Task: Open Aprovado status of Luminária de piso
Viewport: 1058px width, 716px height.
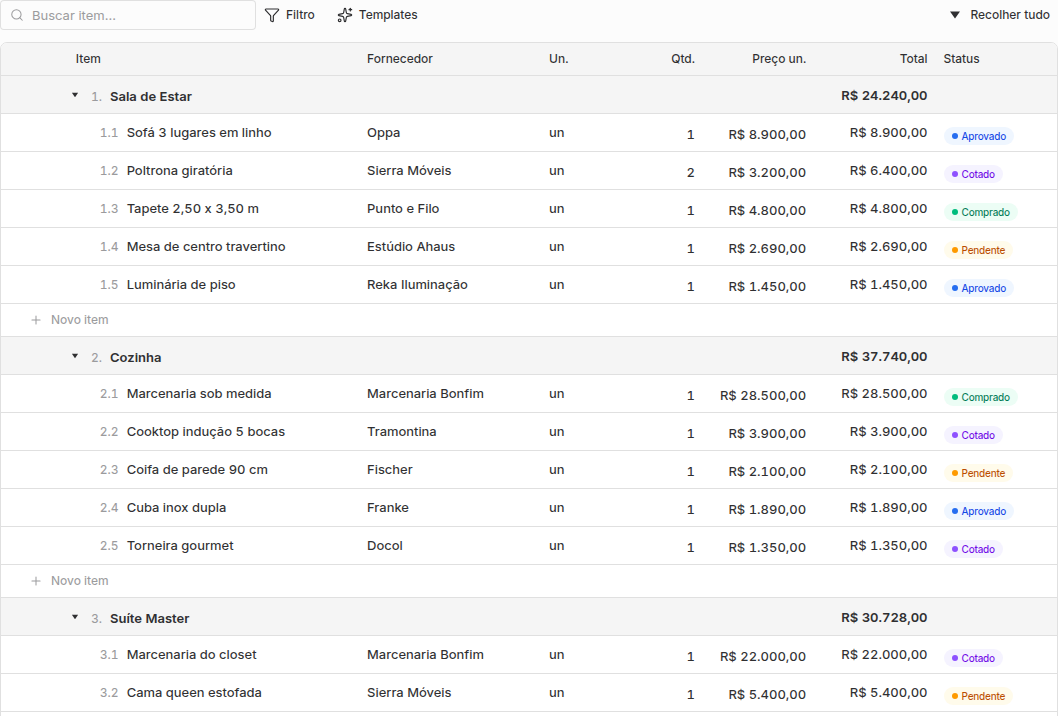Action: coord(978,288)
